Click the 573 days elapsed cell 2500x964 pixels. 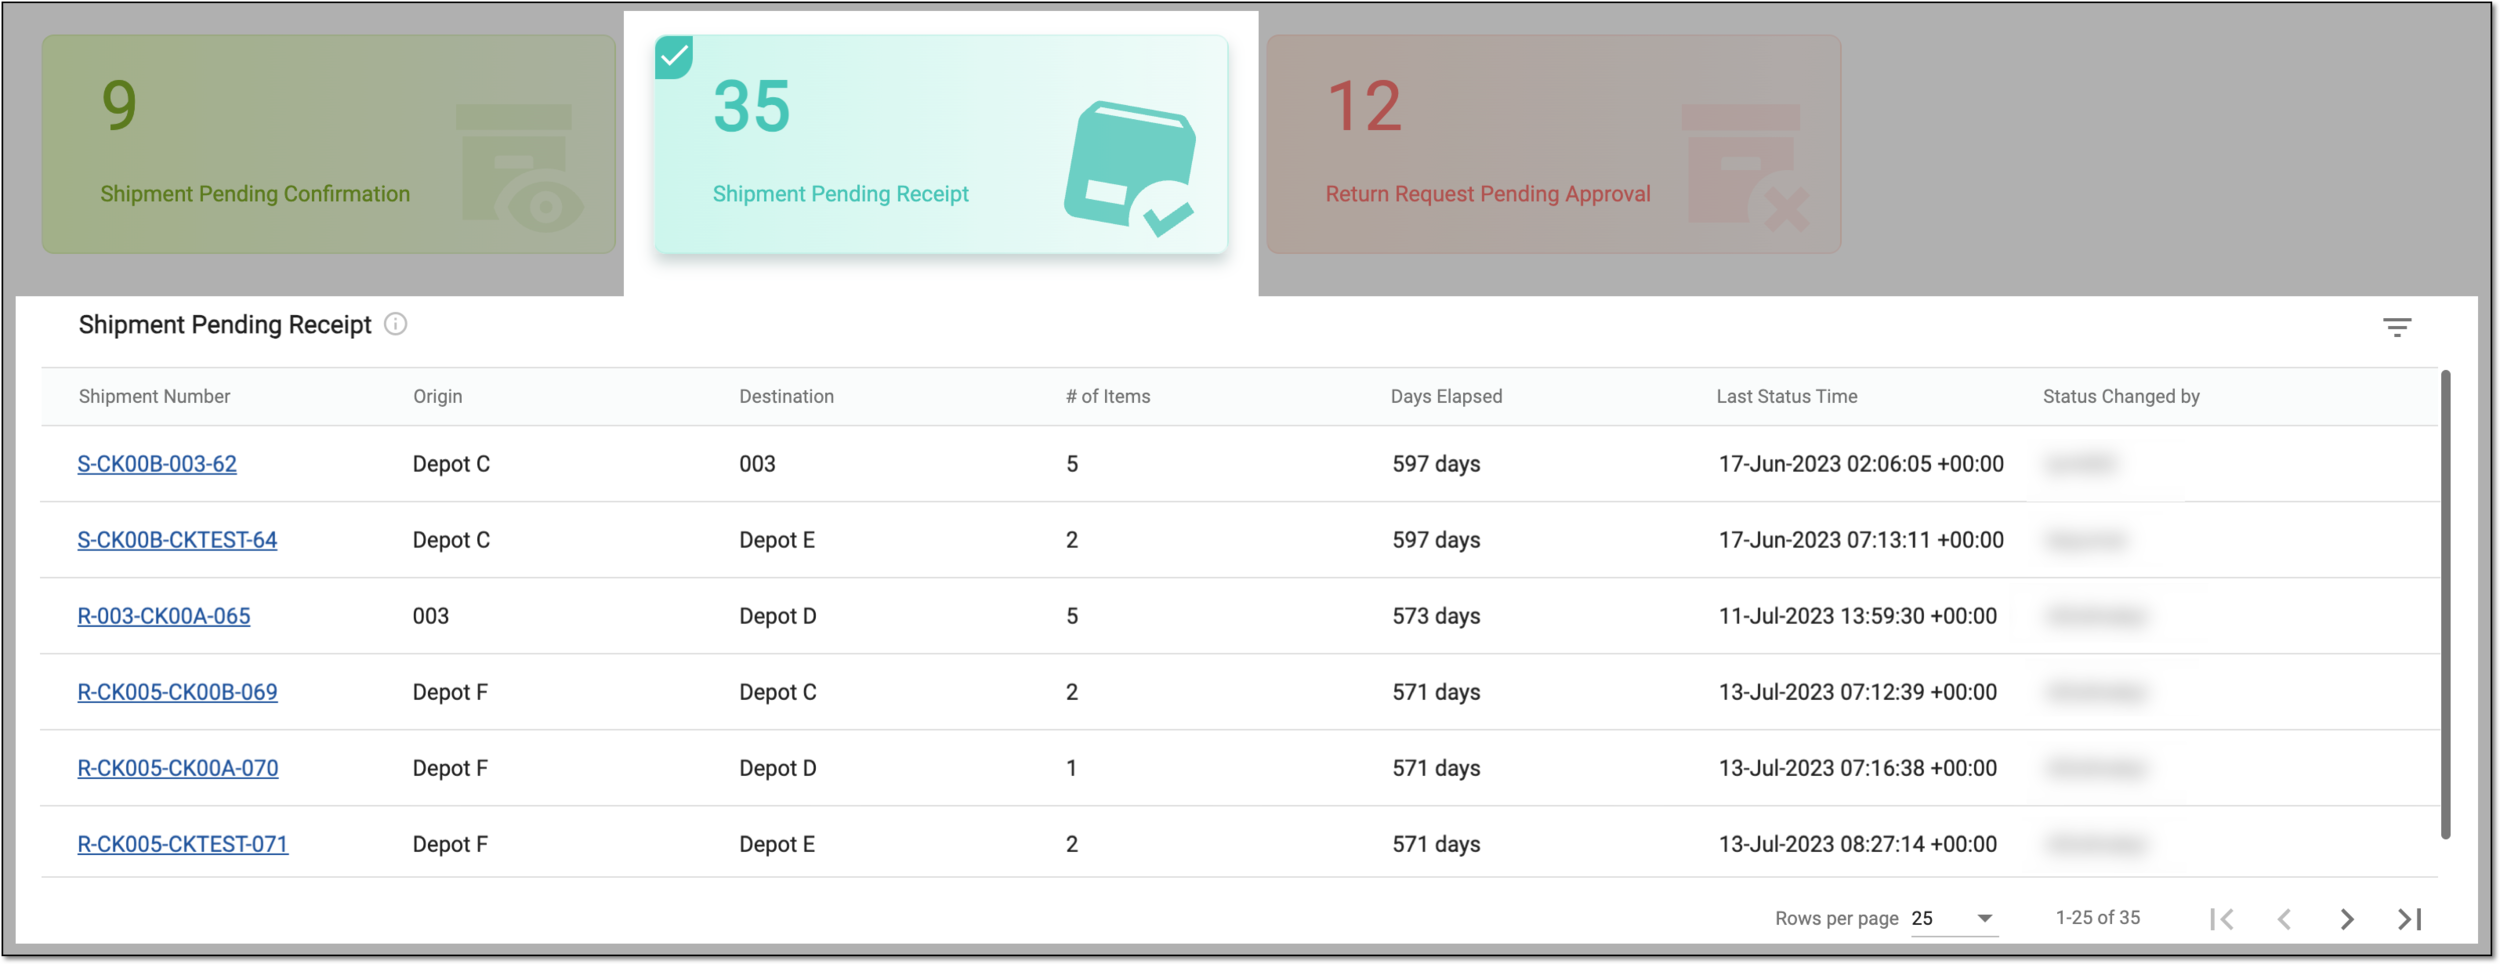click(1436, 616)
